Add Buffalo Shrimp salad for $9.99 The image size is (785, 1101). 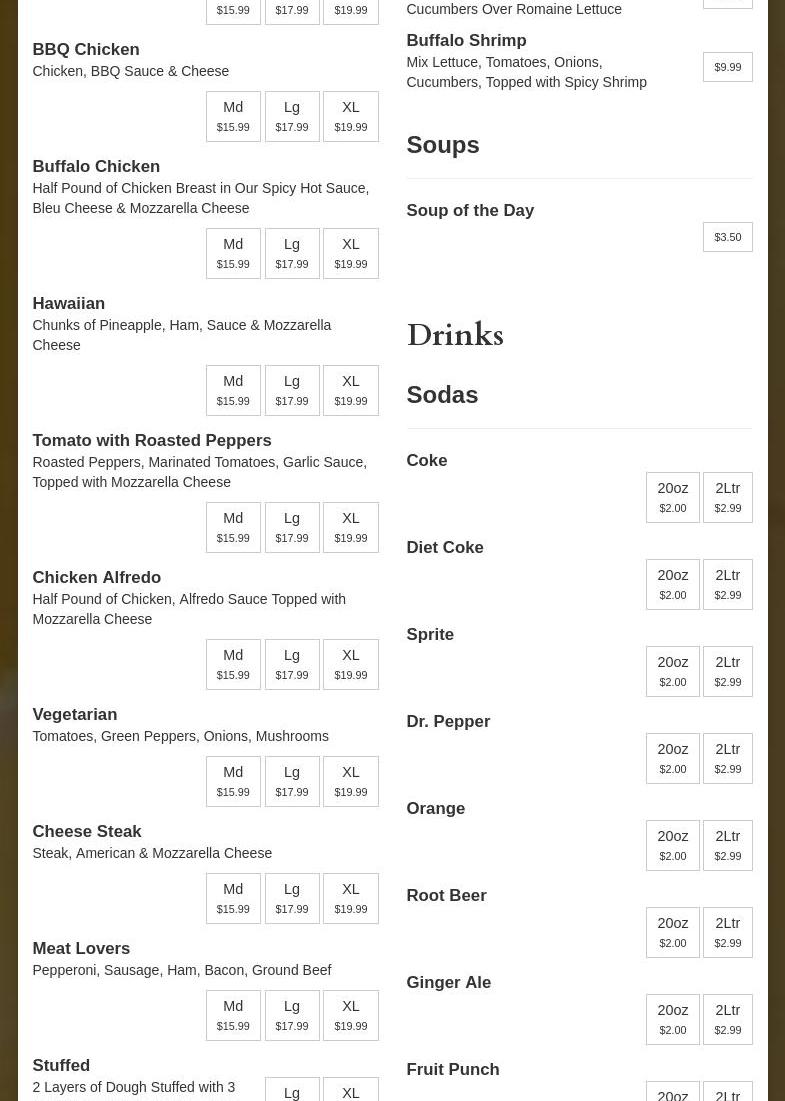coord(727,67)
